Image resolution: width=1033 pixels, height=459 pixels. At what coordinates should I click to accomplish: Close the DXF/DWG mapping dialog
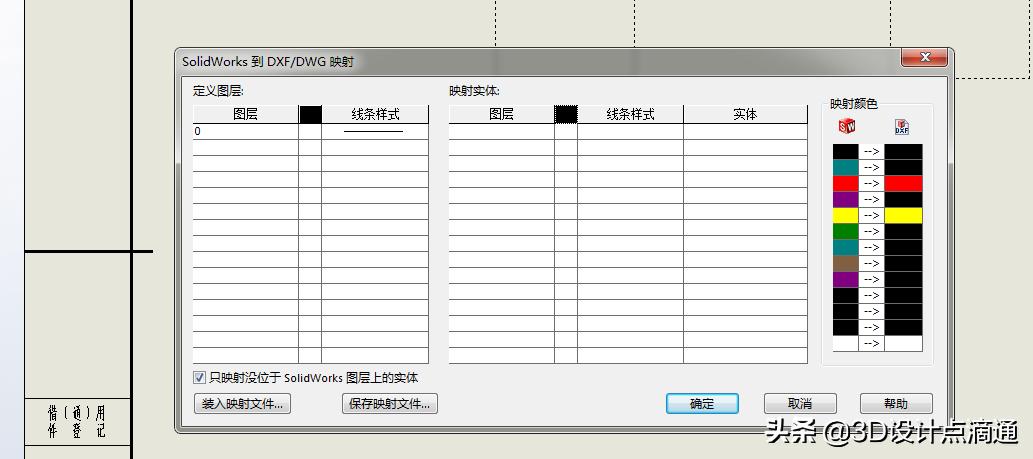pyautogui.click(x=924, y=58)
